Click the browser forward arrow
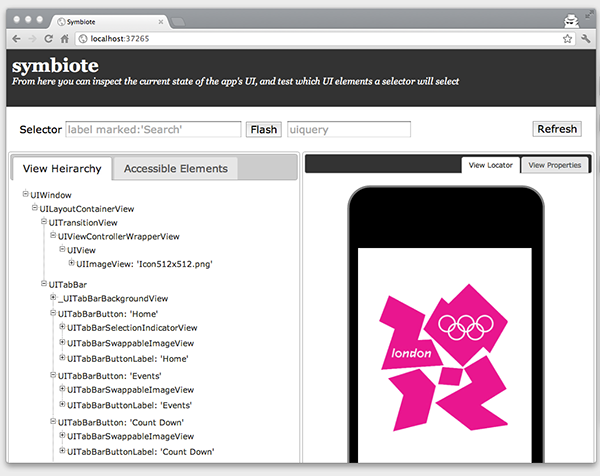600x476 pixels. click(33, 39)
